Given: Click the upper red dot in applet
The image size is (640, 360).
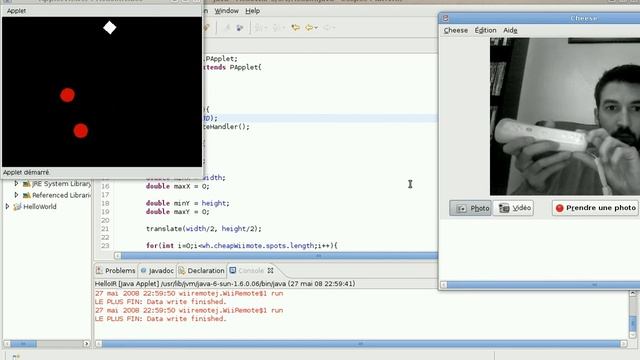Looking at the screenshot, I should coord(67,95).
